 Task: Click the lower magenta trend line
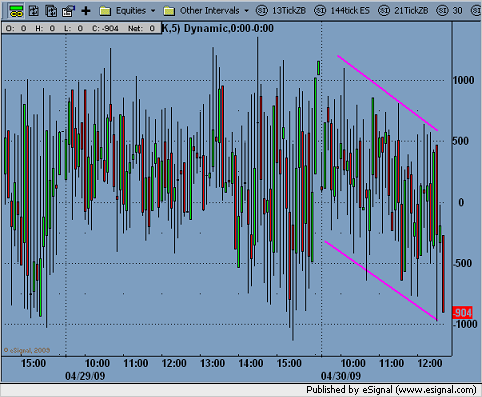click(381, 280)
